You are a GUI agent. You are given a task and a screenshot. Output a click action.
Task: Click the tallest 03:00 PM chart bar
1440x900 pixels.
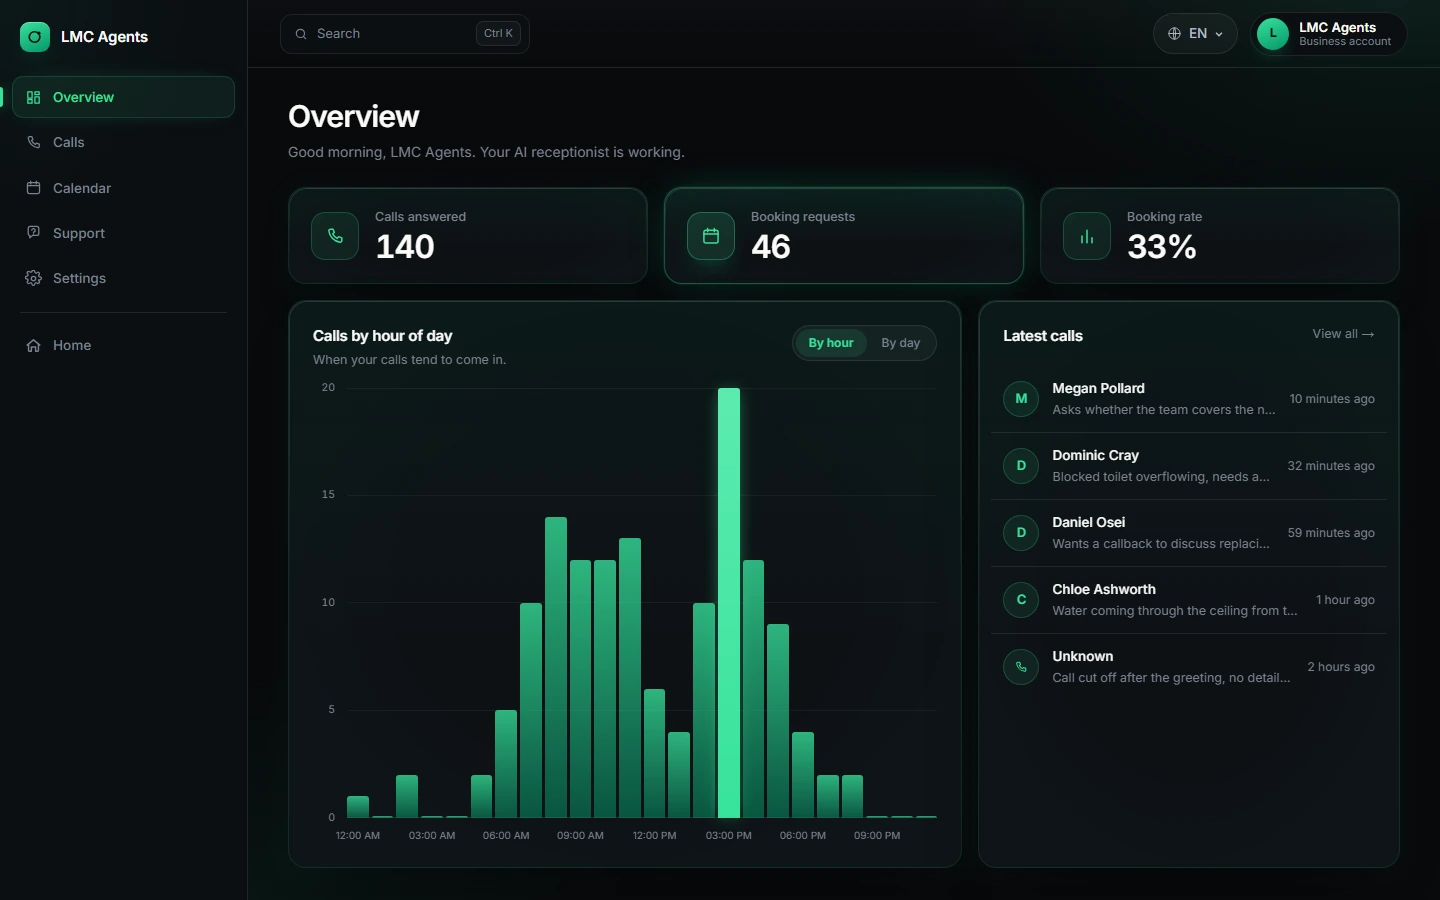729,603
